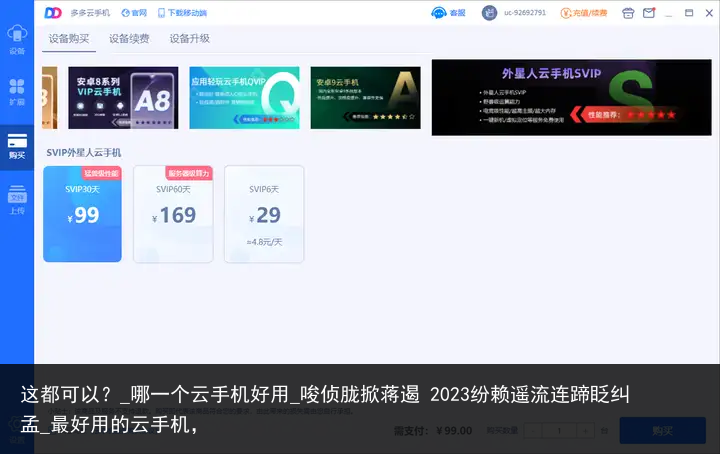The width and height of the screenshot is (720, 454).
Task: Open account uc-92692791 menu
Action: pos(525,13)
